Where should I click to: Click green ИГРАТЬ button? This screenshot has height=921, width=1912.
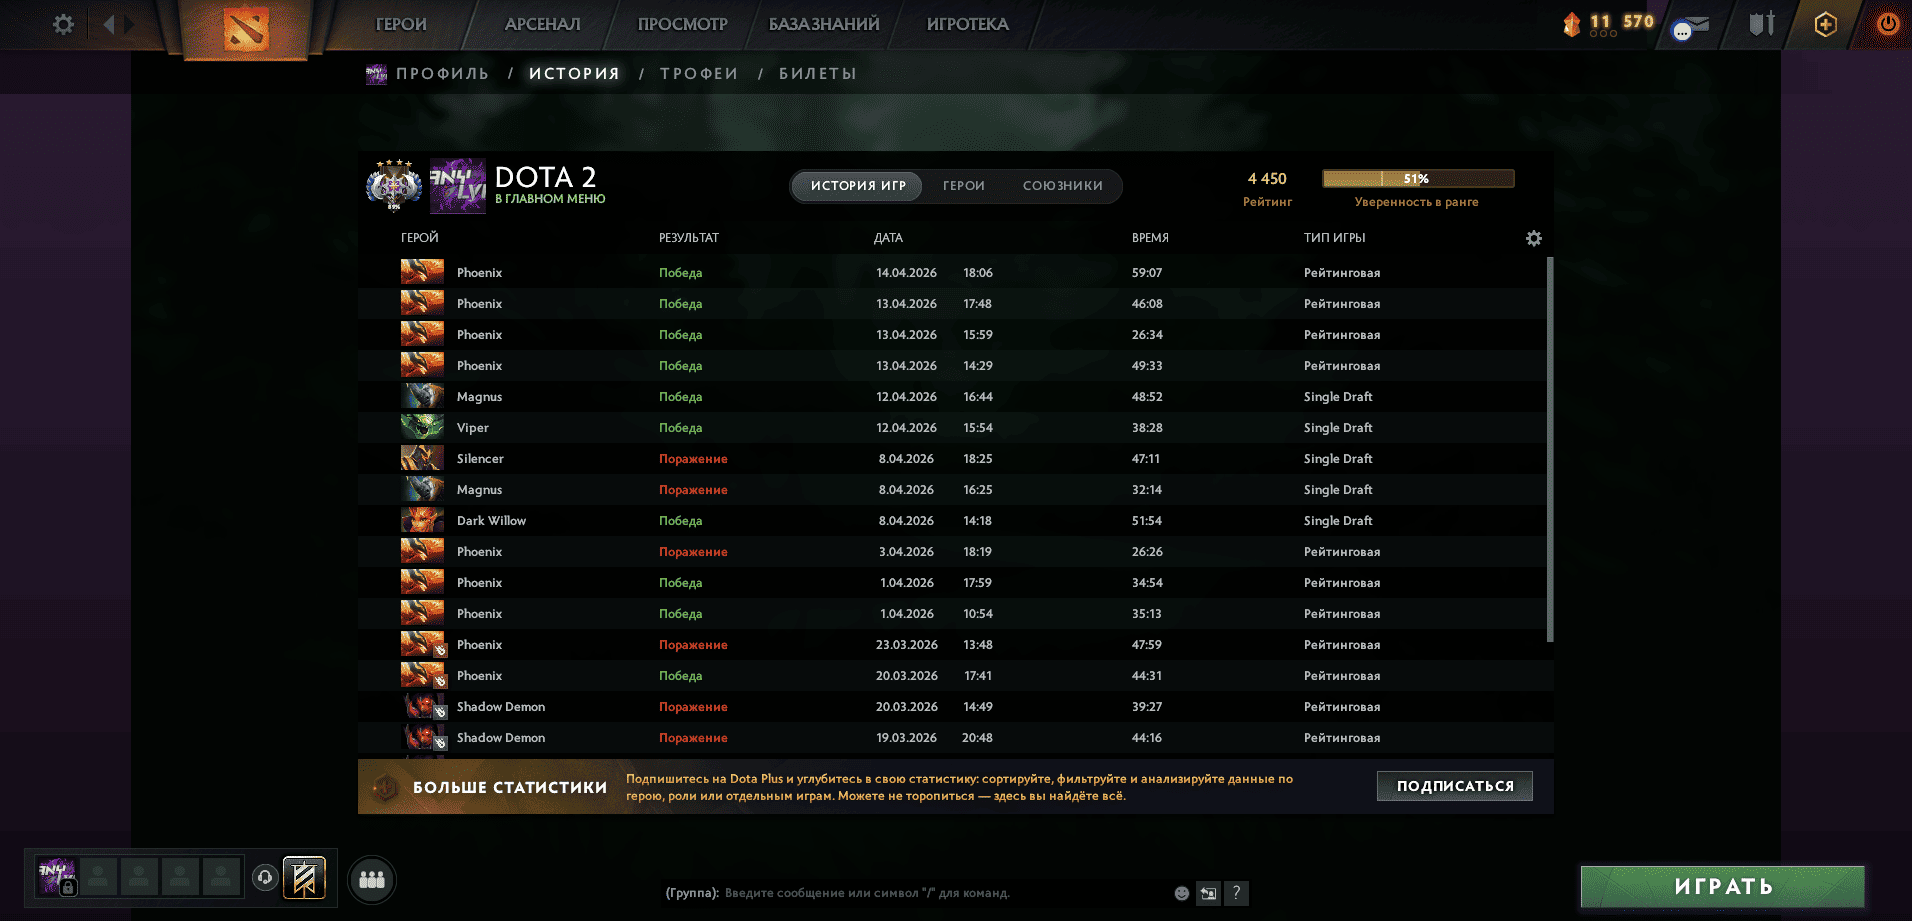tap(1723, 886)
